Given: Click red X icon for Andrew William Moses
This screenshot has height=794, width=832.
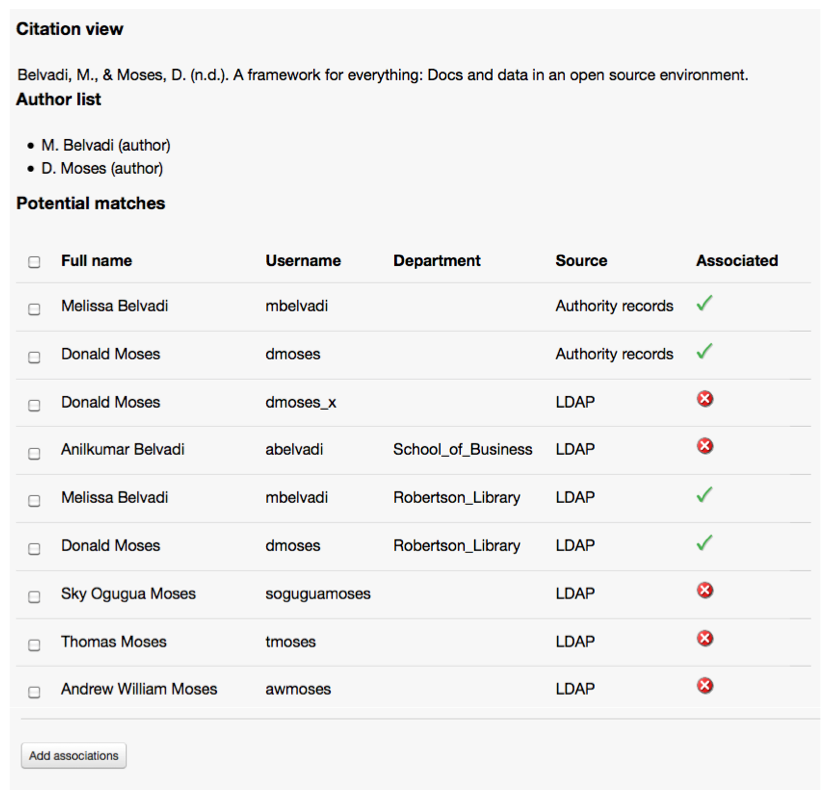Looking at the screenshot, I should pos(704,685).
